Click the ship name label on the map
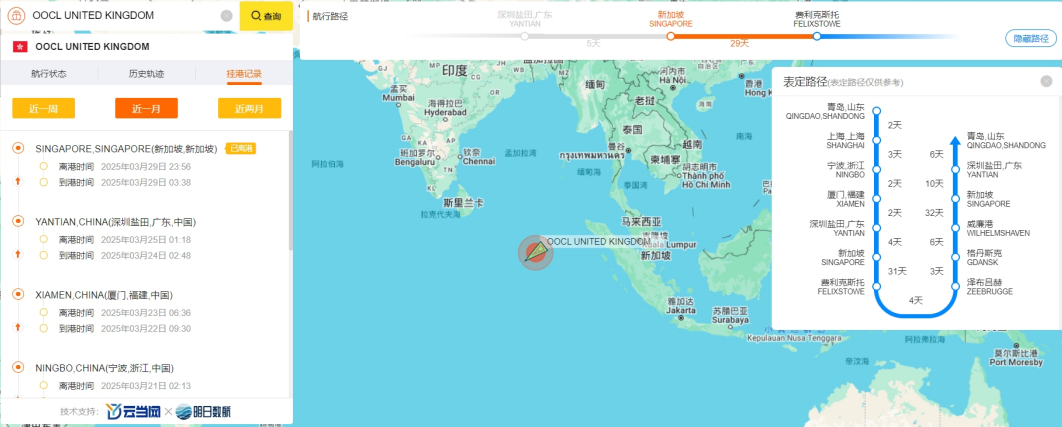The height and width of the screenshot is (427, 1062). pos(598,241)
